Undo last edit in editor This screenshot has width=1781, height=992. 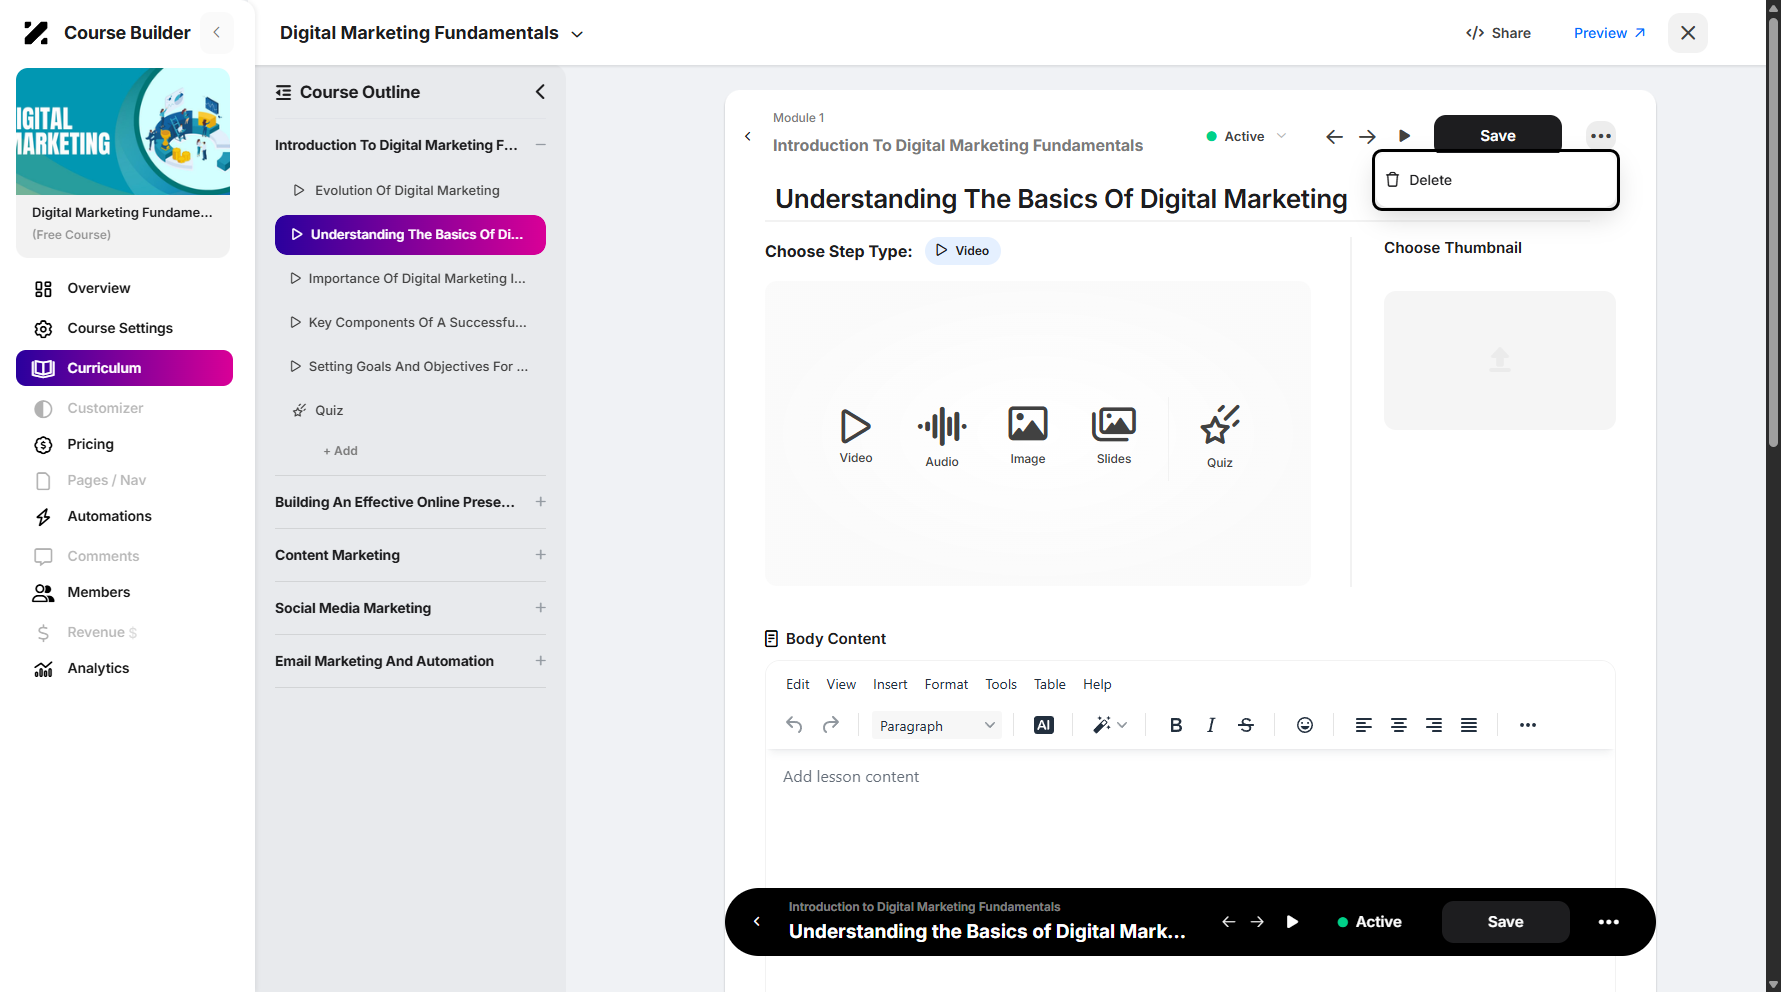(x=794, y=725)
